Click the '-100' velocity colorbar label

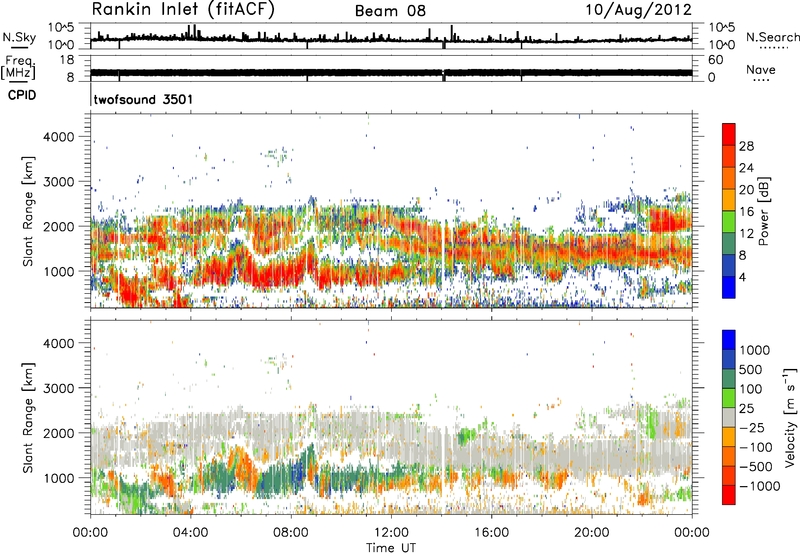pyautogui.click(x=756, y=447)
